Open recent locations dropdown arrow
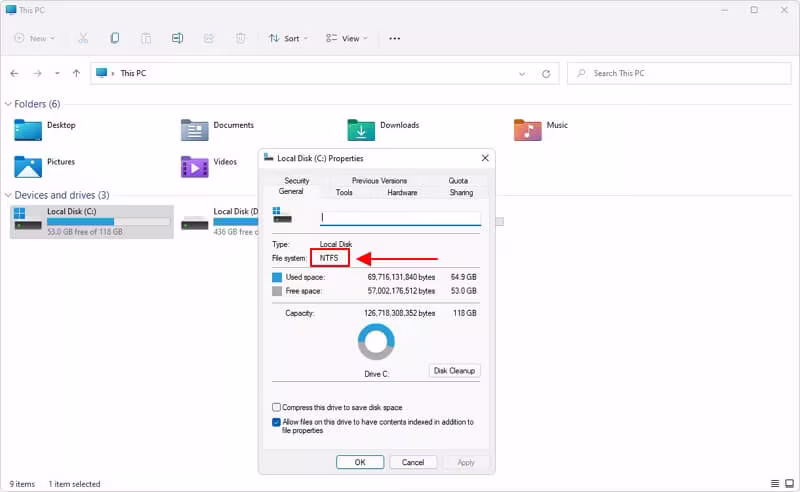The width and height of the screenshot is (800, 492). [57, 73]
